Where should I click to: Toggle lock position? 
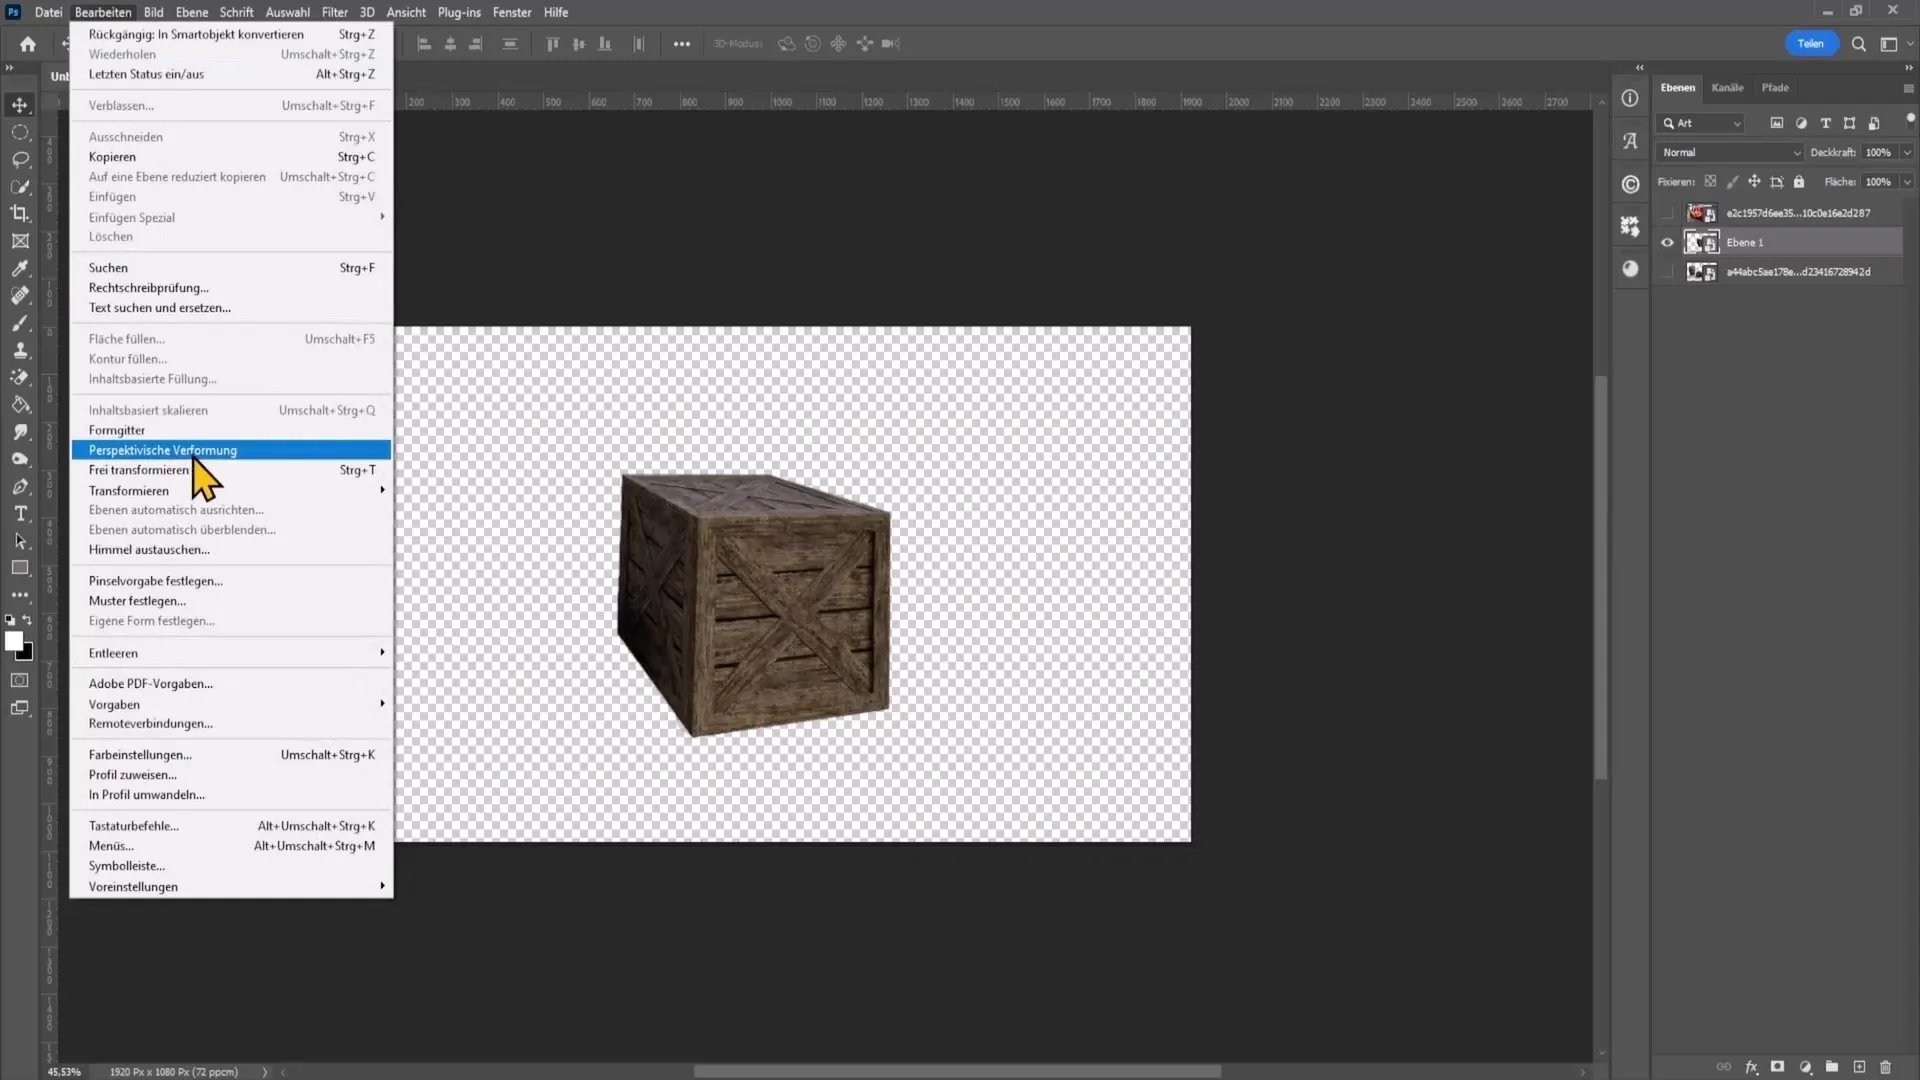(x=1754, y=182)
